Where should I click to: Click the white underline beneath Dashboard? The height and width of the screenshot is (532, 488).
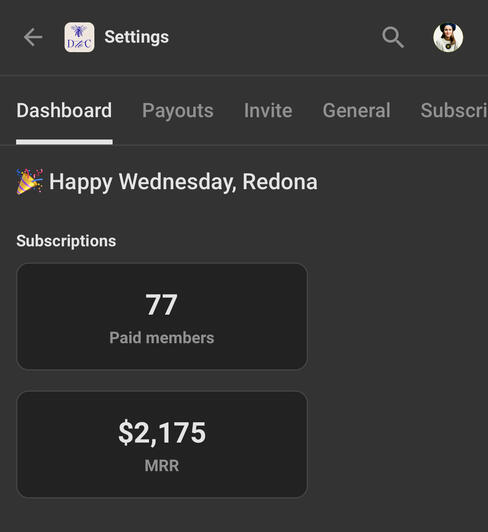[x=64, y=142]
